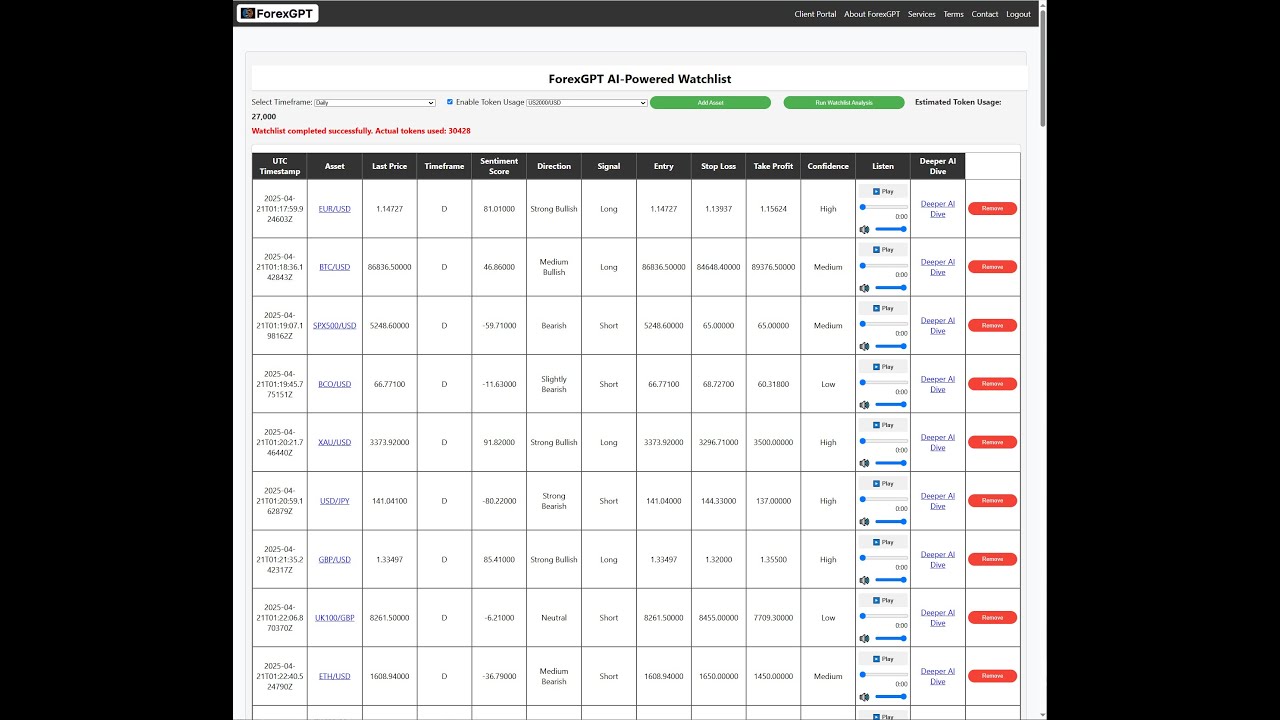Open the Contact navigation item
Image resolution: width=1280 pixels, height=720 pixels.
coord(985,14)
